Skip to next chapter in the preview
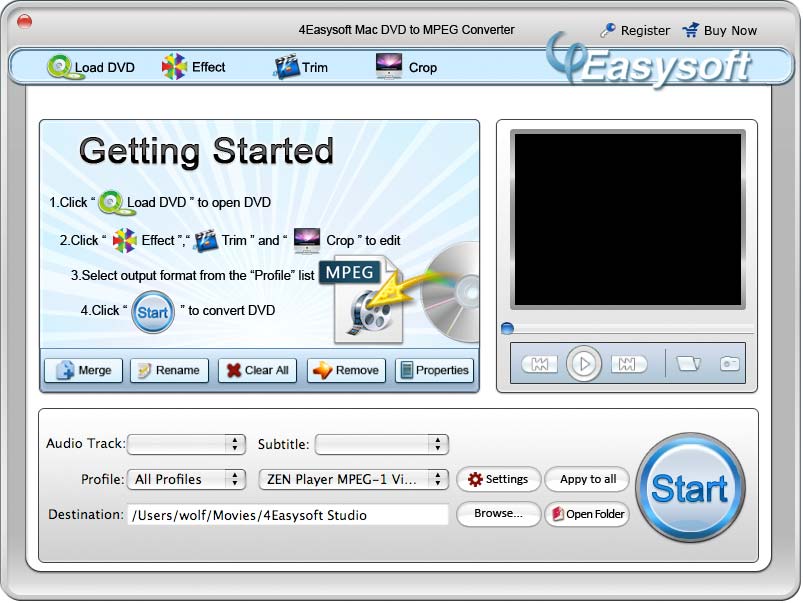The image size is (803, 603). (x=628, y=364)
